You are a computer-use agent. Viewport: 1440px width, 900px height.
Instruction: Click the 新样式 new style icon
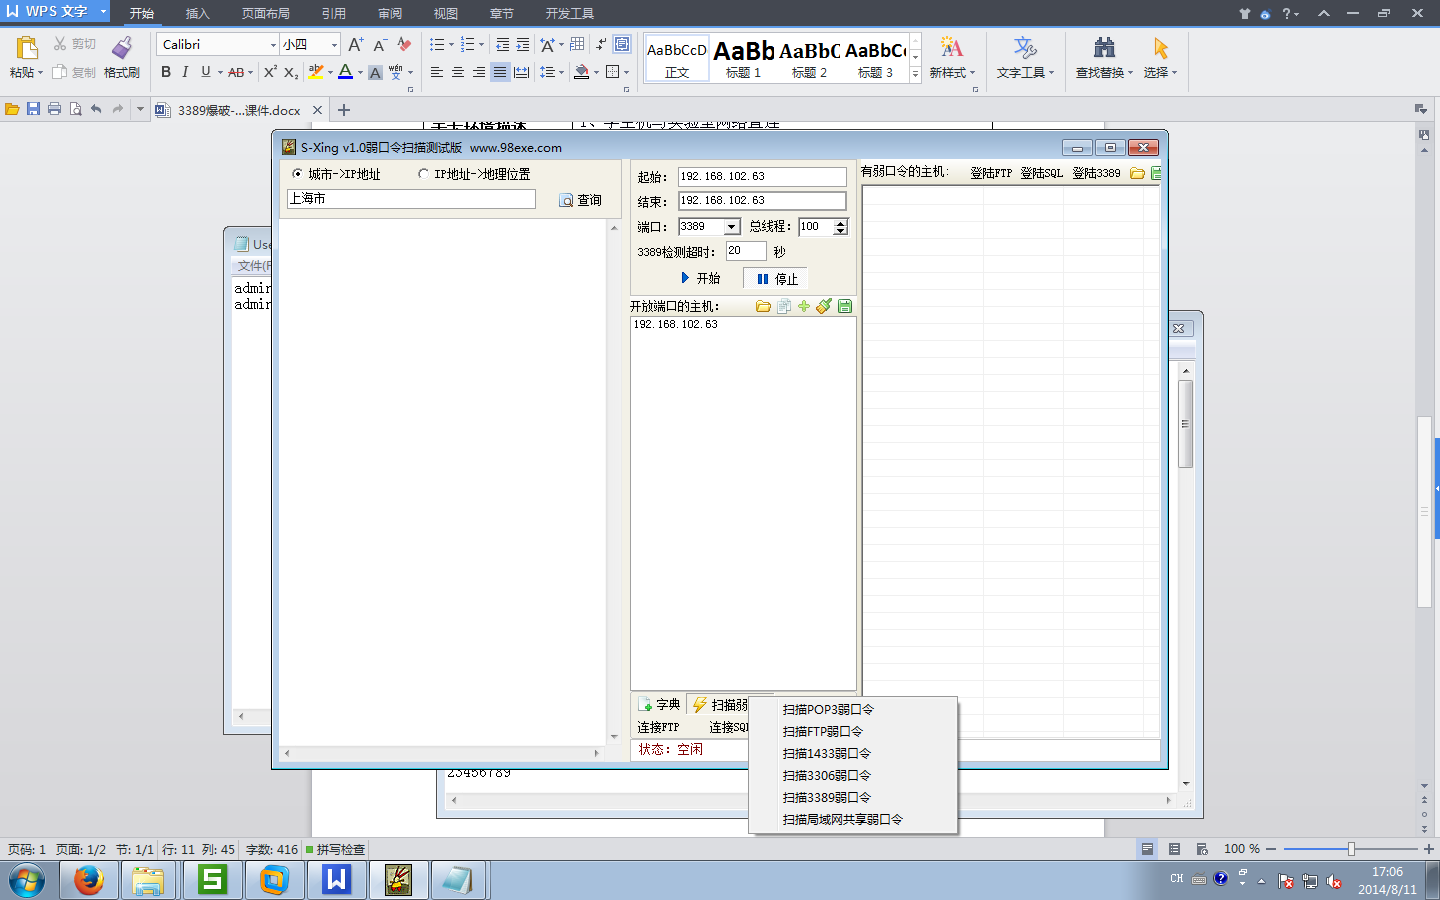(951, 47)
